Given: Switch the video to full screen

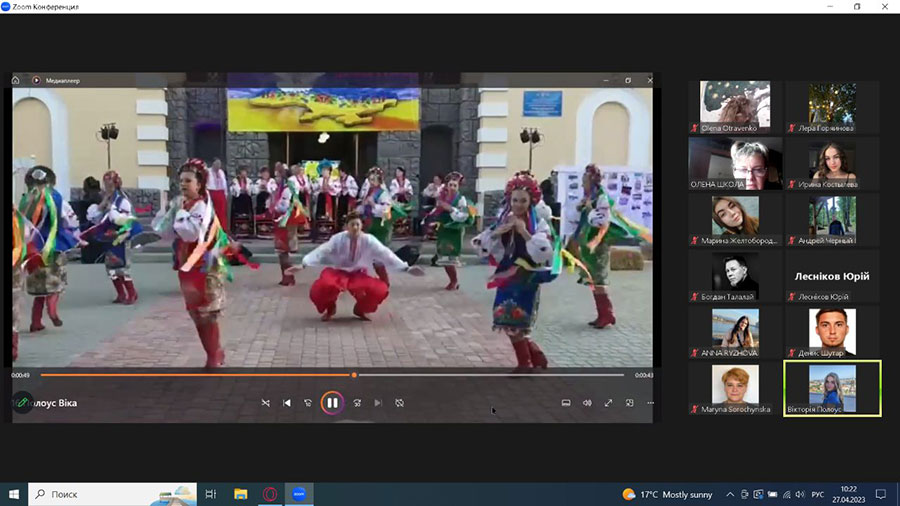Looking at the screenshot, I should pos(608,403).
